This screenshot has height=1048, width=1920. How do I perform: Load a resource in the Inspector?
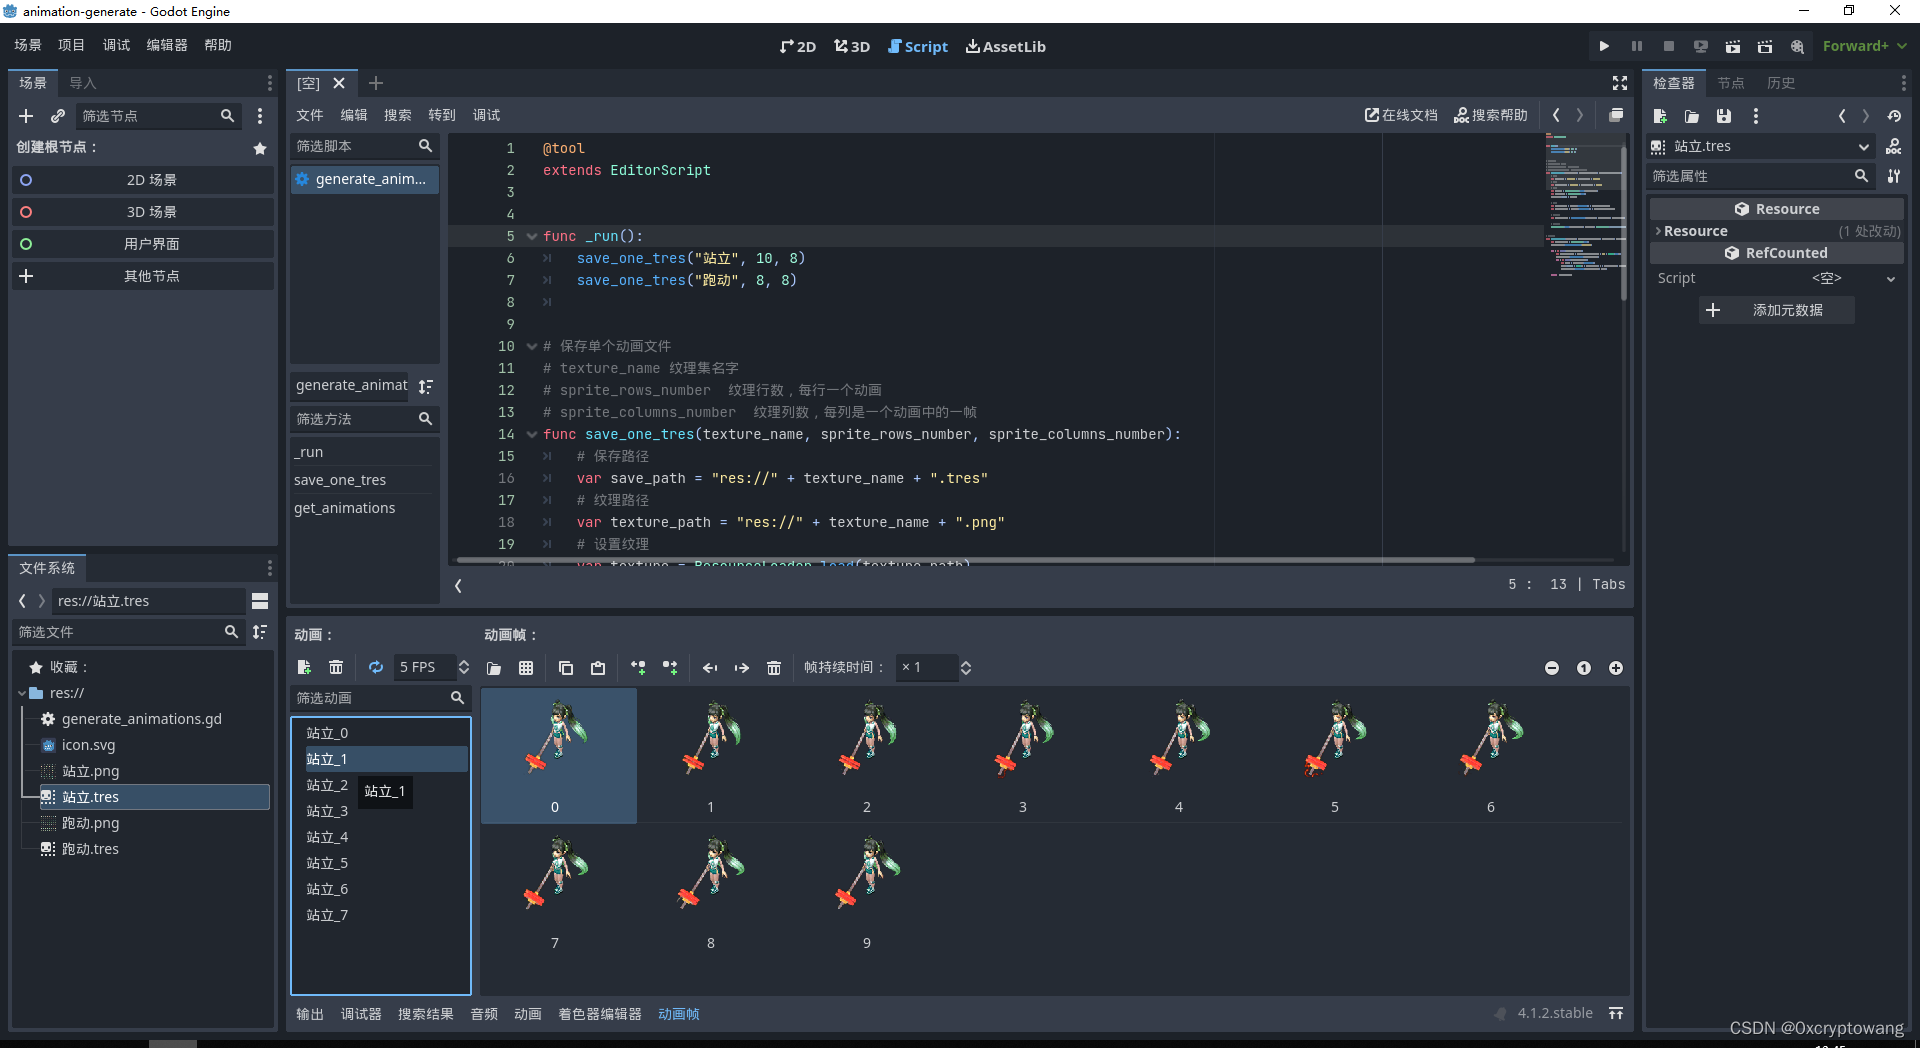click(x=1692, y=116)
